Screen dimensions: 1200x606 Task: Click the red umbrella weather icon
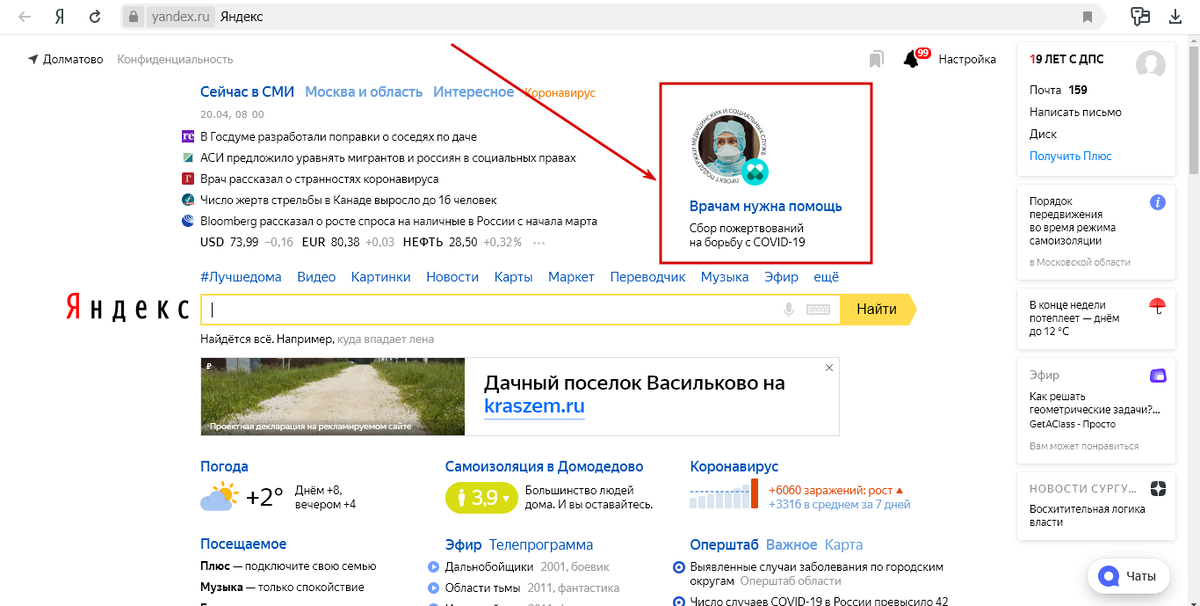tap(1158, 306)
